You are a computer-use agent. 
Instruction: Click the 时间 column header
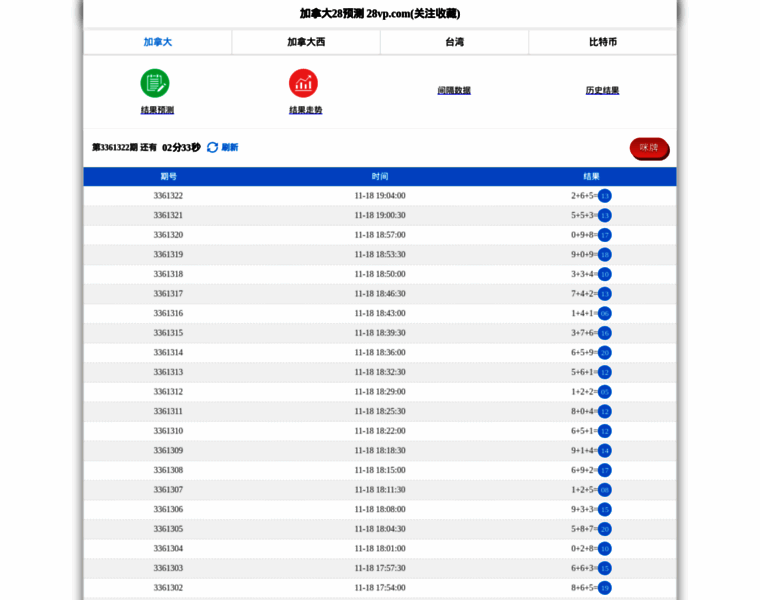click(x=380, y=176)
